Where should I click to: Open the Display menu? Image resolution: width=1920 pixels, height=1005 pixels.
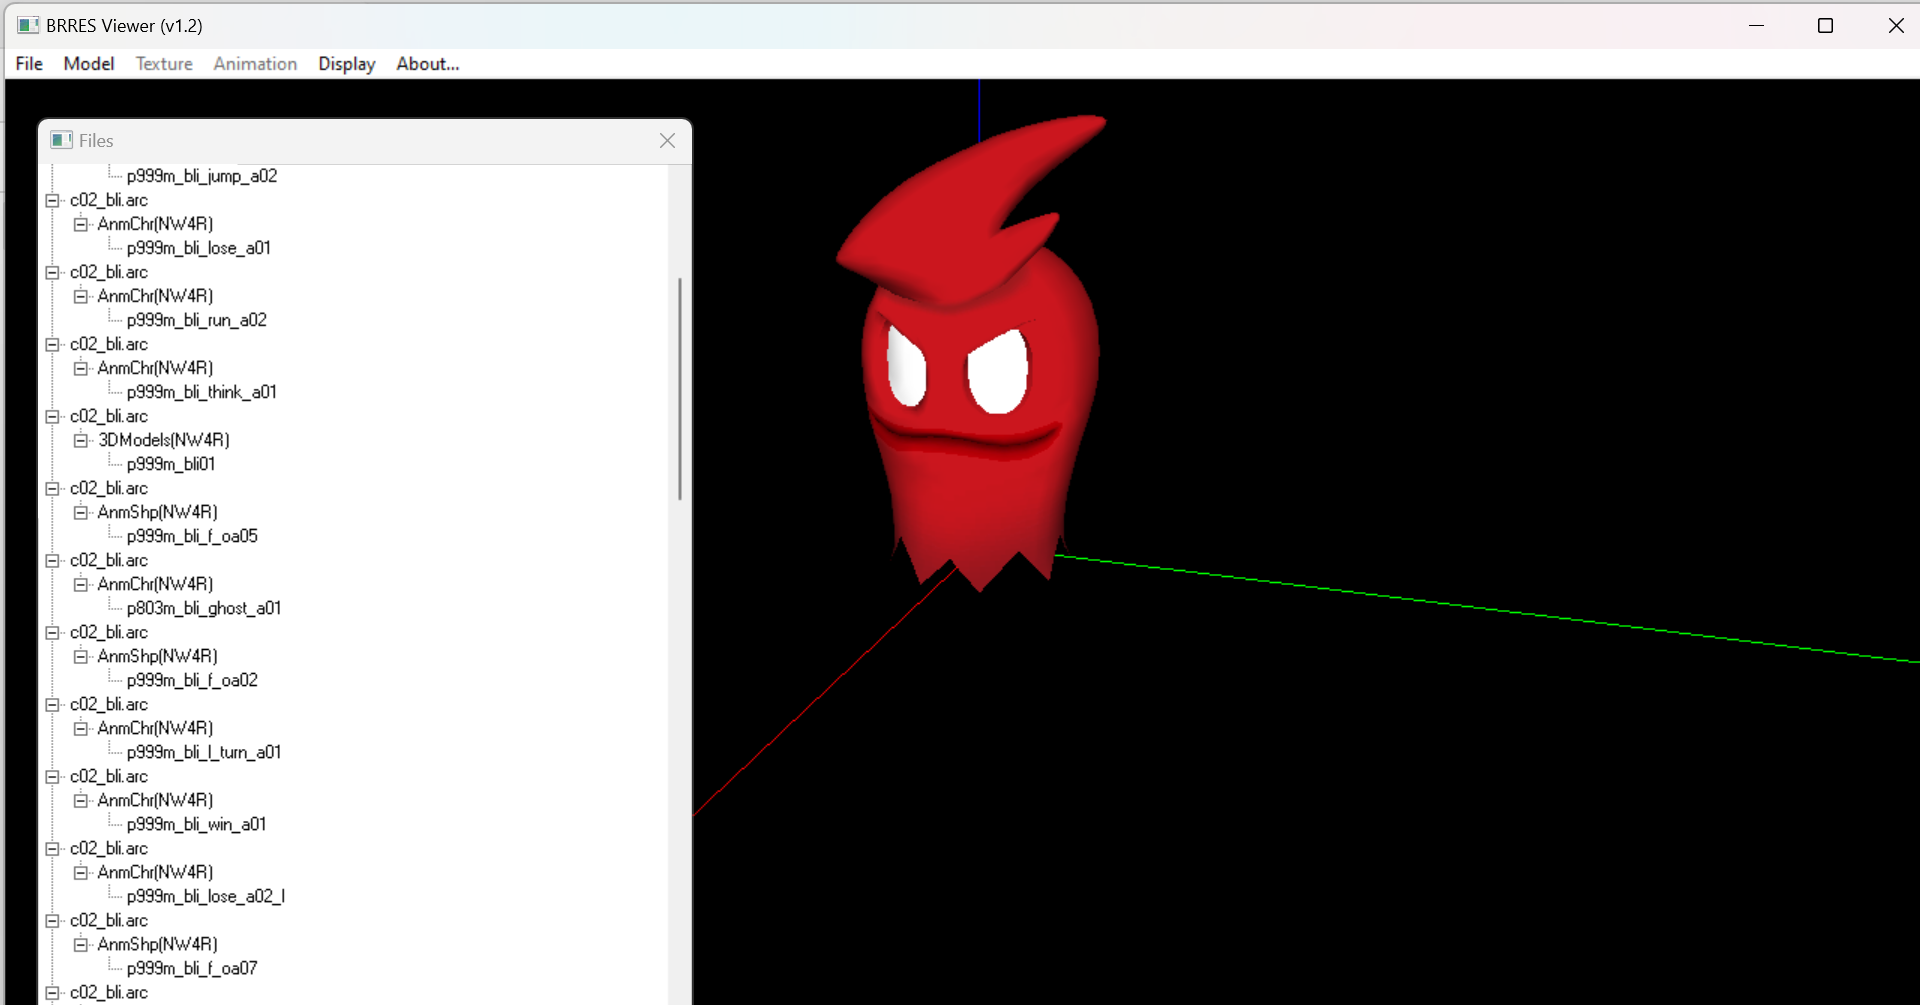pyautogui.click(x=347, y=64)
